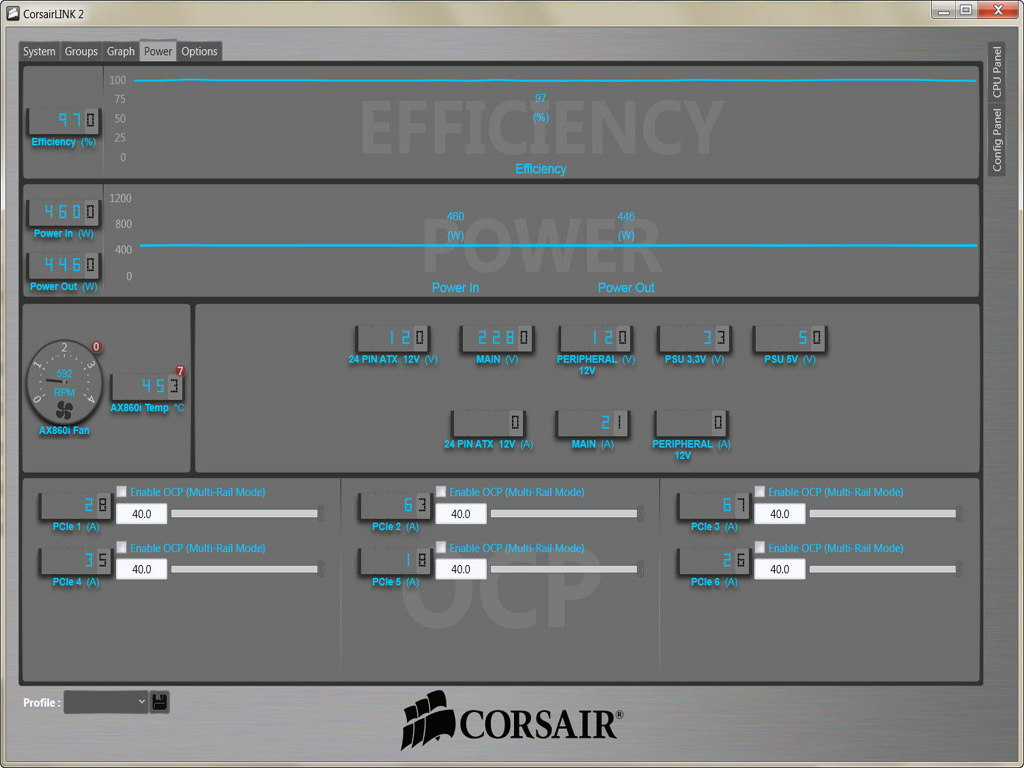Click the PCIe 2 OCP limit slider
The image size is (1024, 768).
click(567, 514)
